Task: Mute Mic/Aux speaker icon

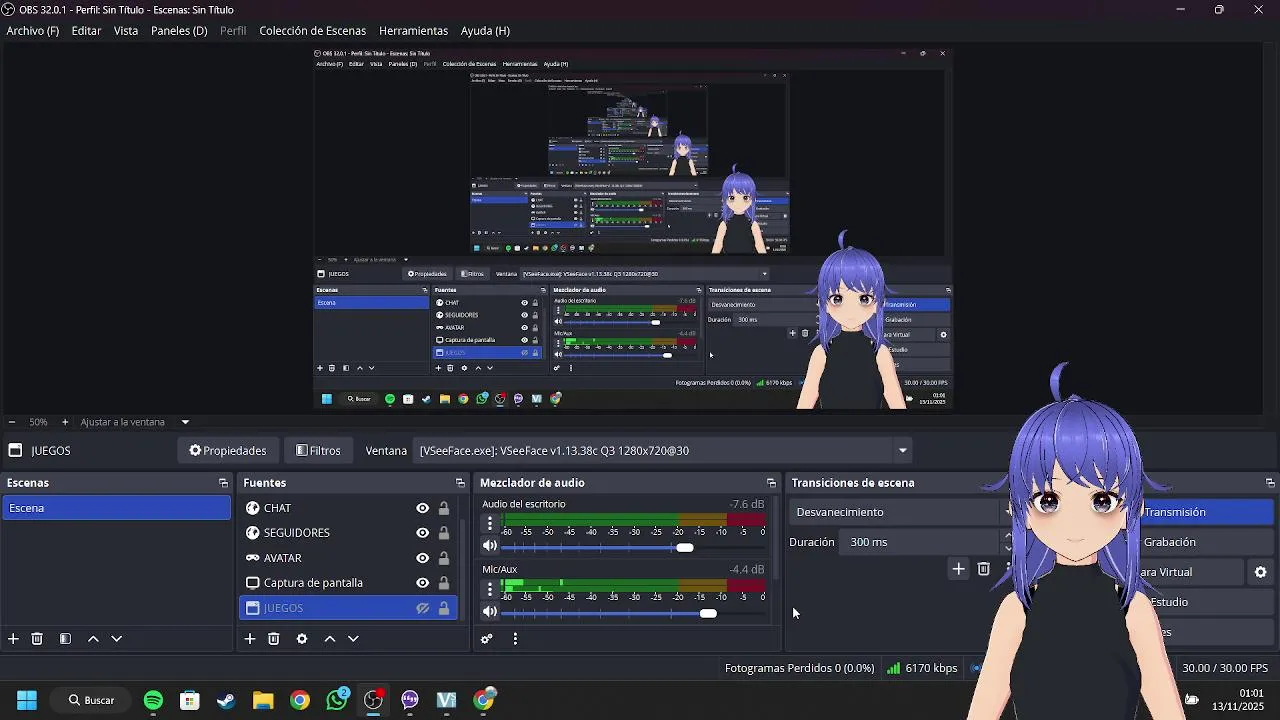Action: click(x=489, y=611)
